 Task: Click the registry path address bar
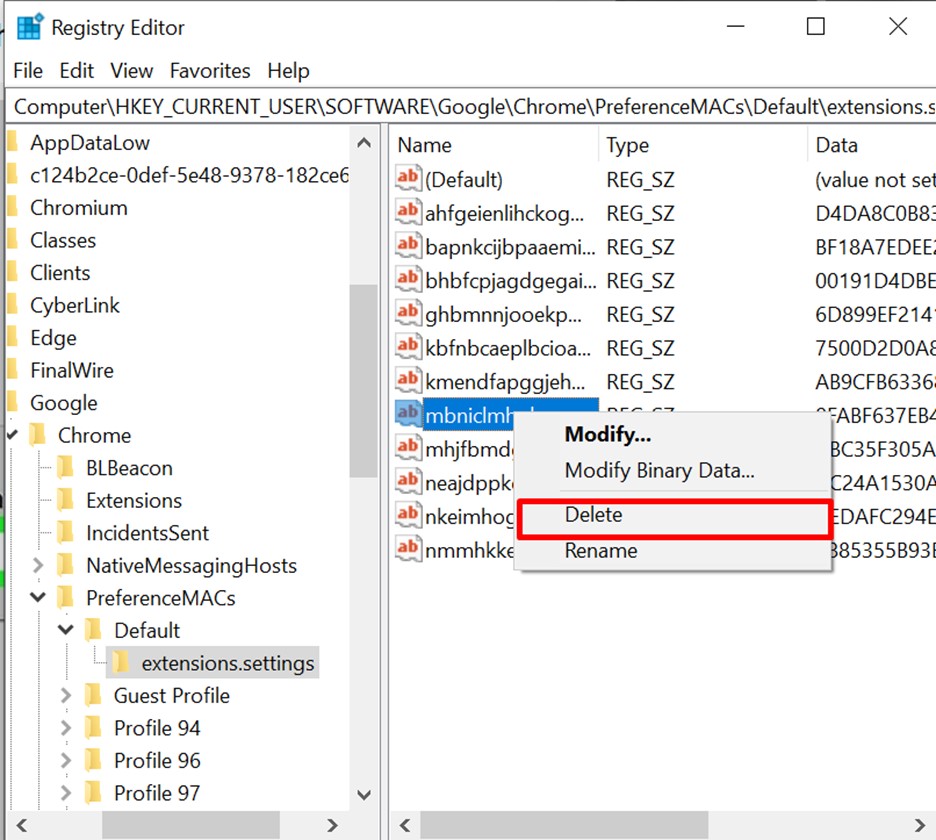click(x=470, y=106)
